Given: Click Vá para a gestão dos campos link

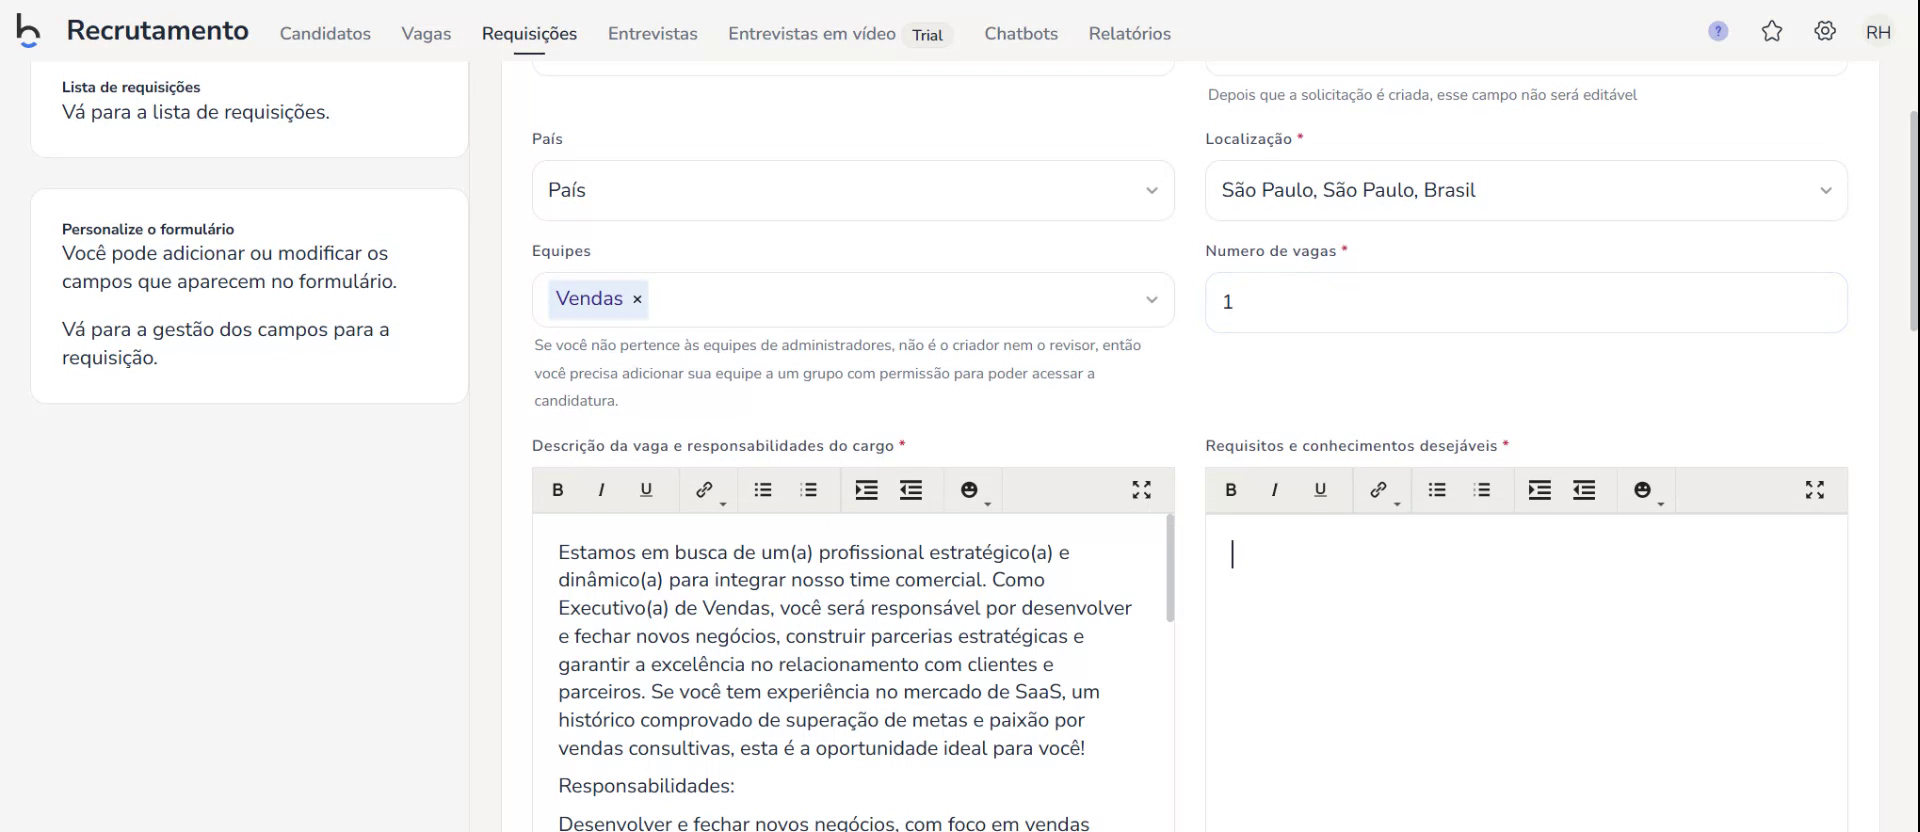Looking at the screenshot, I should pos(225,343).
